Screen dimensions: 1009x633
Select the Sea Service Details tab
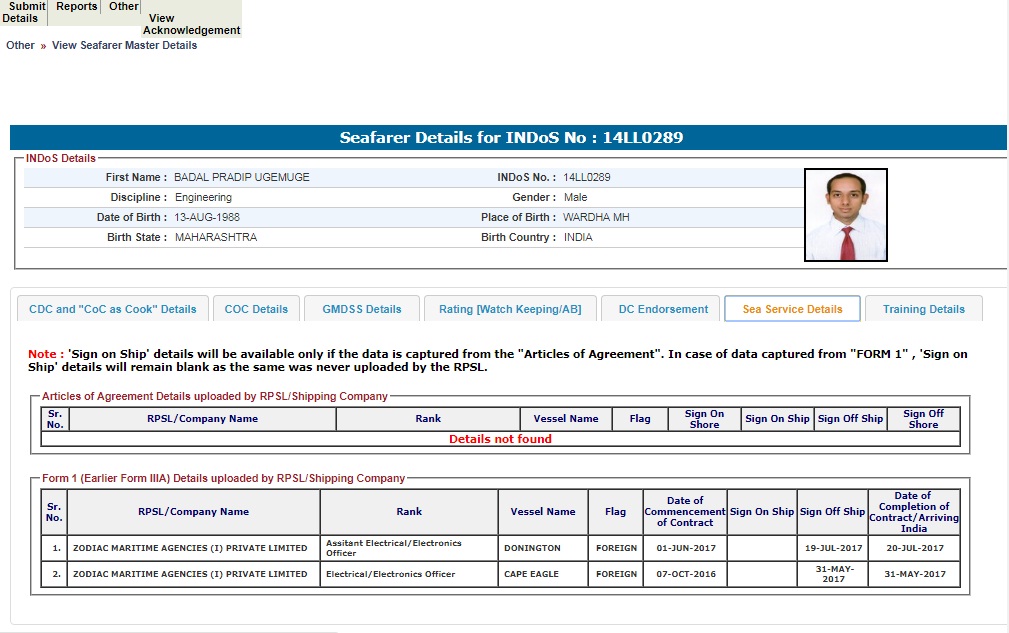point(792,309)
